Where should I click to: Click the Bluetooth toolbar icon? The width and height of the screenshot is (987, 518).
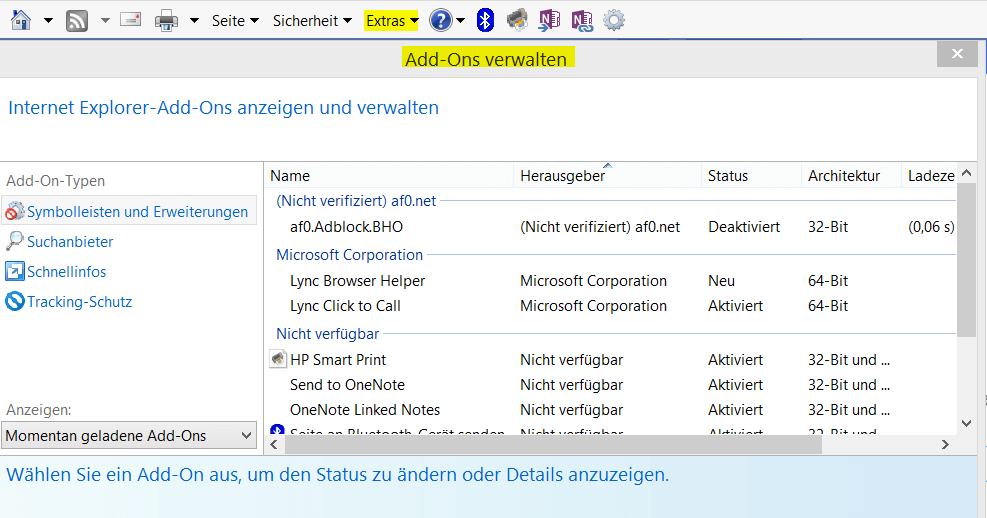coord(485,20)
